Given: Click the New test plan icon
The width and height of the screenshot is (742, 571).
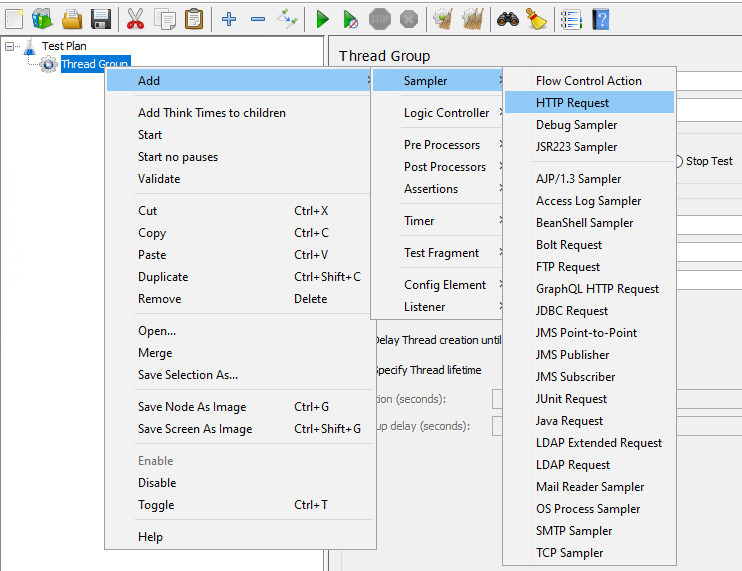Looking at the screenshot, I should tap(14, 19).
